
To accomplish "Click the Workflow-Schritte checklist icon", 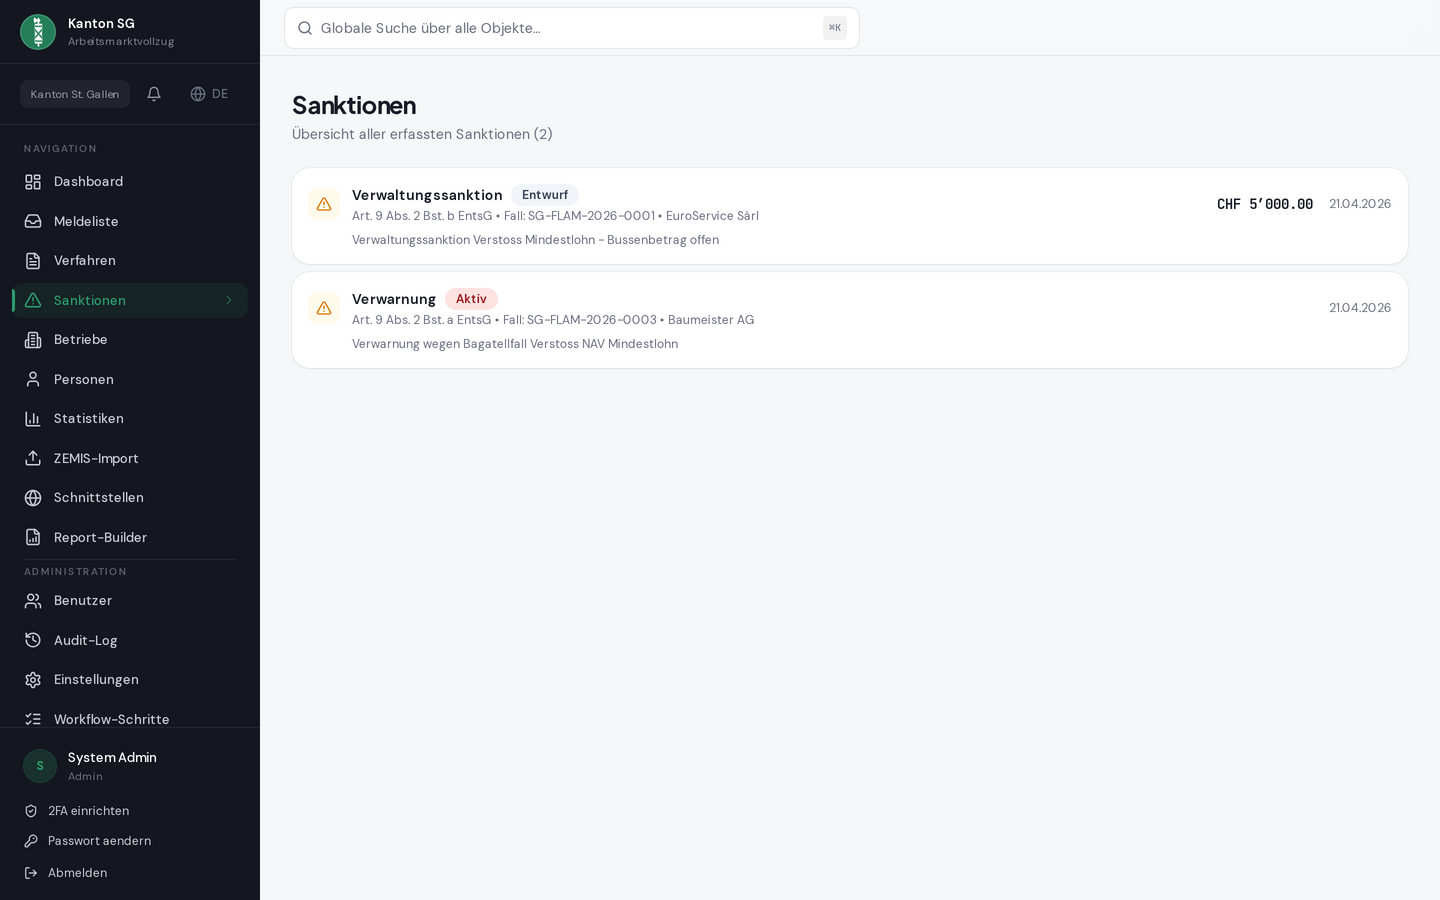I will 33,719.
